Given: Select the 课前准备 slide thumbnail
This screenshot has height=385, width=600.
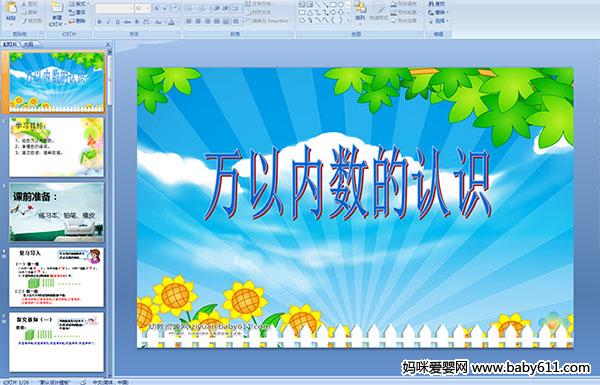Looking at the screenshot, I should 56,212.
